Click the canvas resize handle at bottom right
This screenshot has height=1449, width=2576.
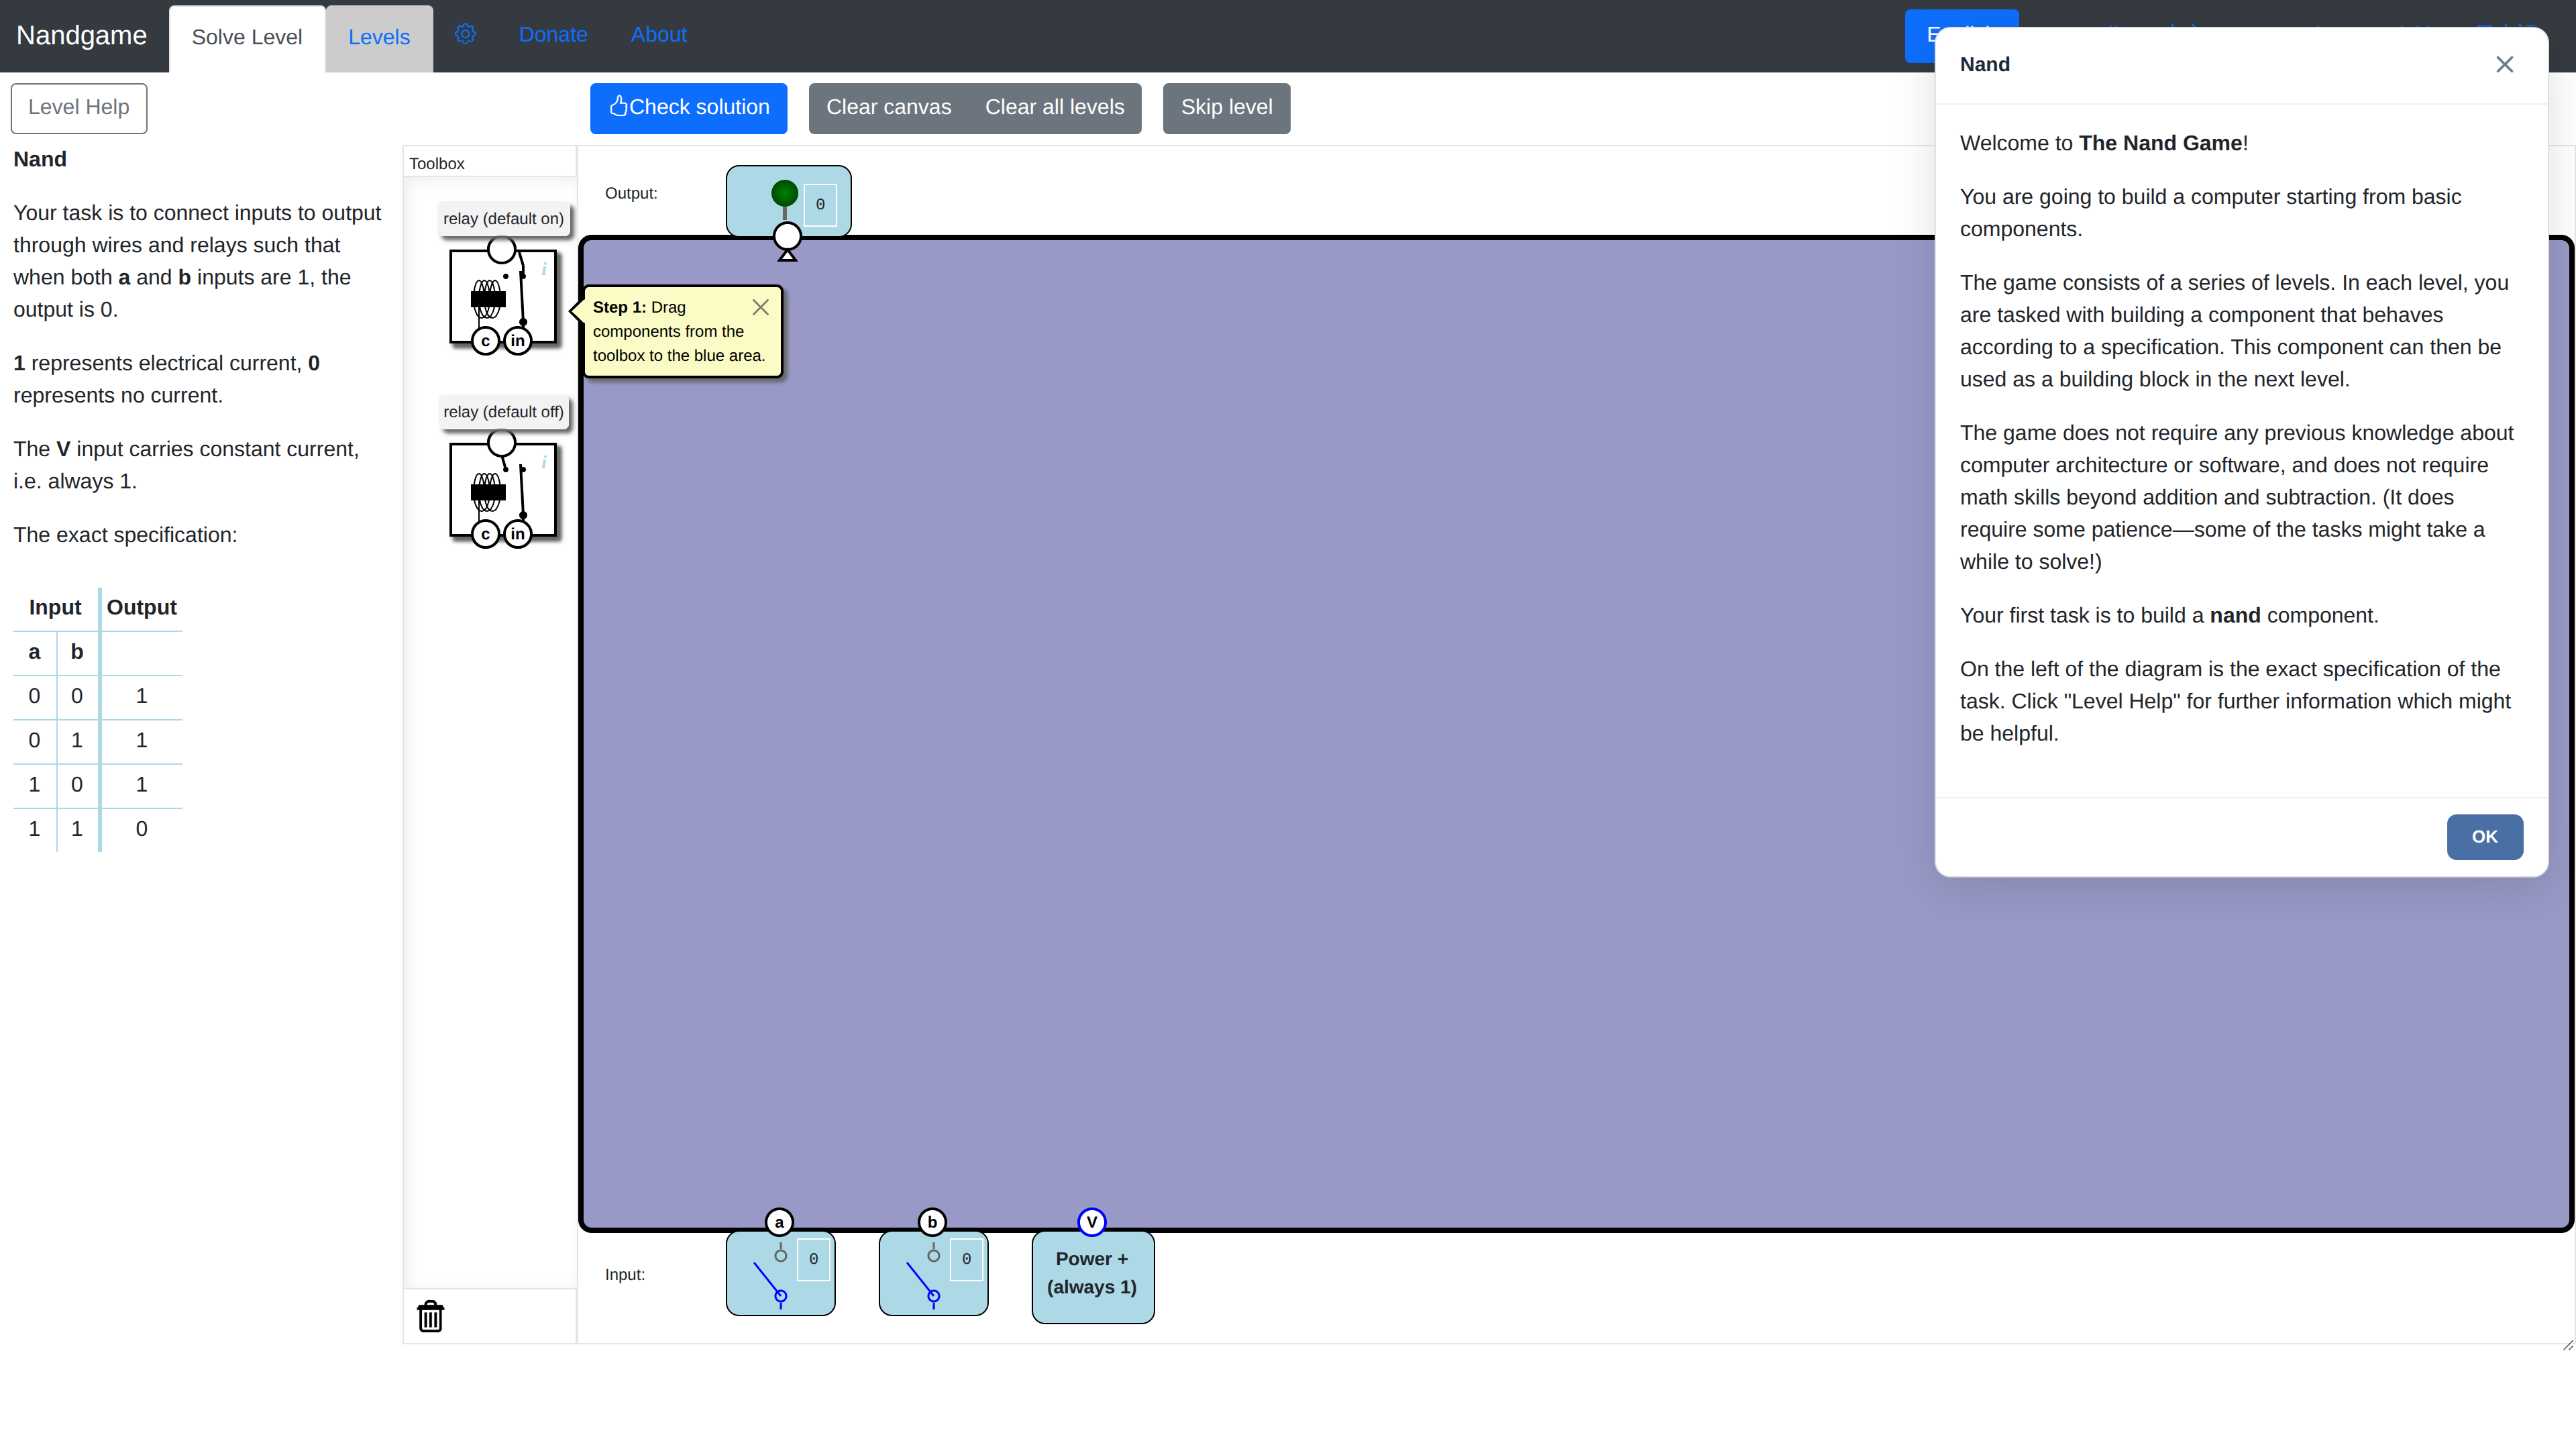tap(2567, 1346)
